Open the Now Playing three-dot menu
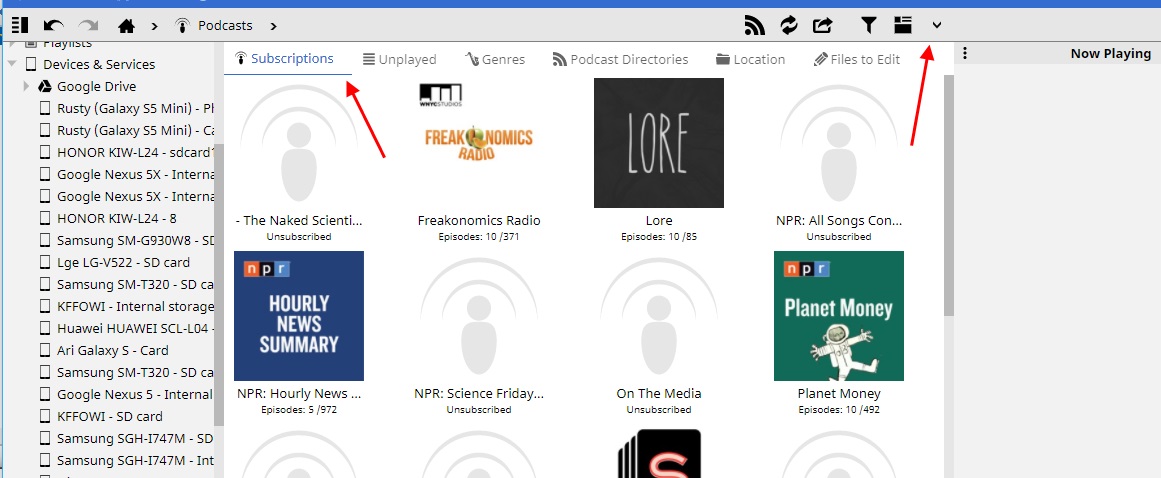 [965, 54]
